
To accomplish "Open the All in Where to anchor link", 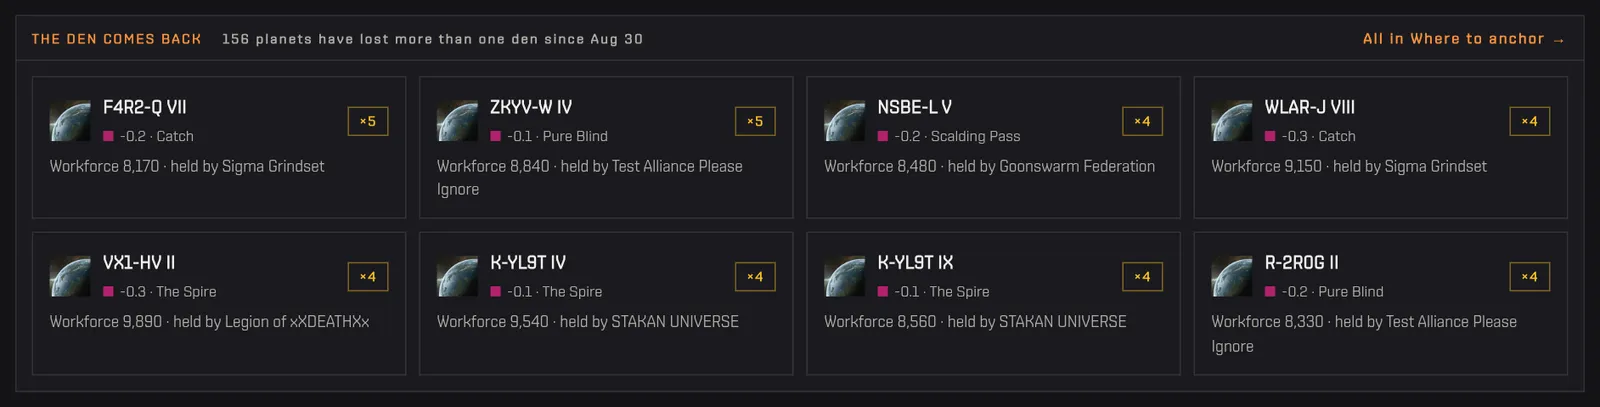I will (x=1463, y=39).
